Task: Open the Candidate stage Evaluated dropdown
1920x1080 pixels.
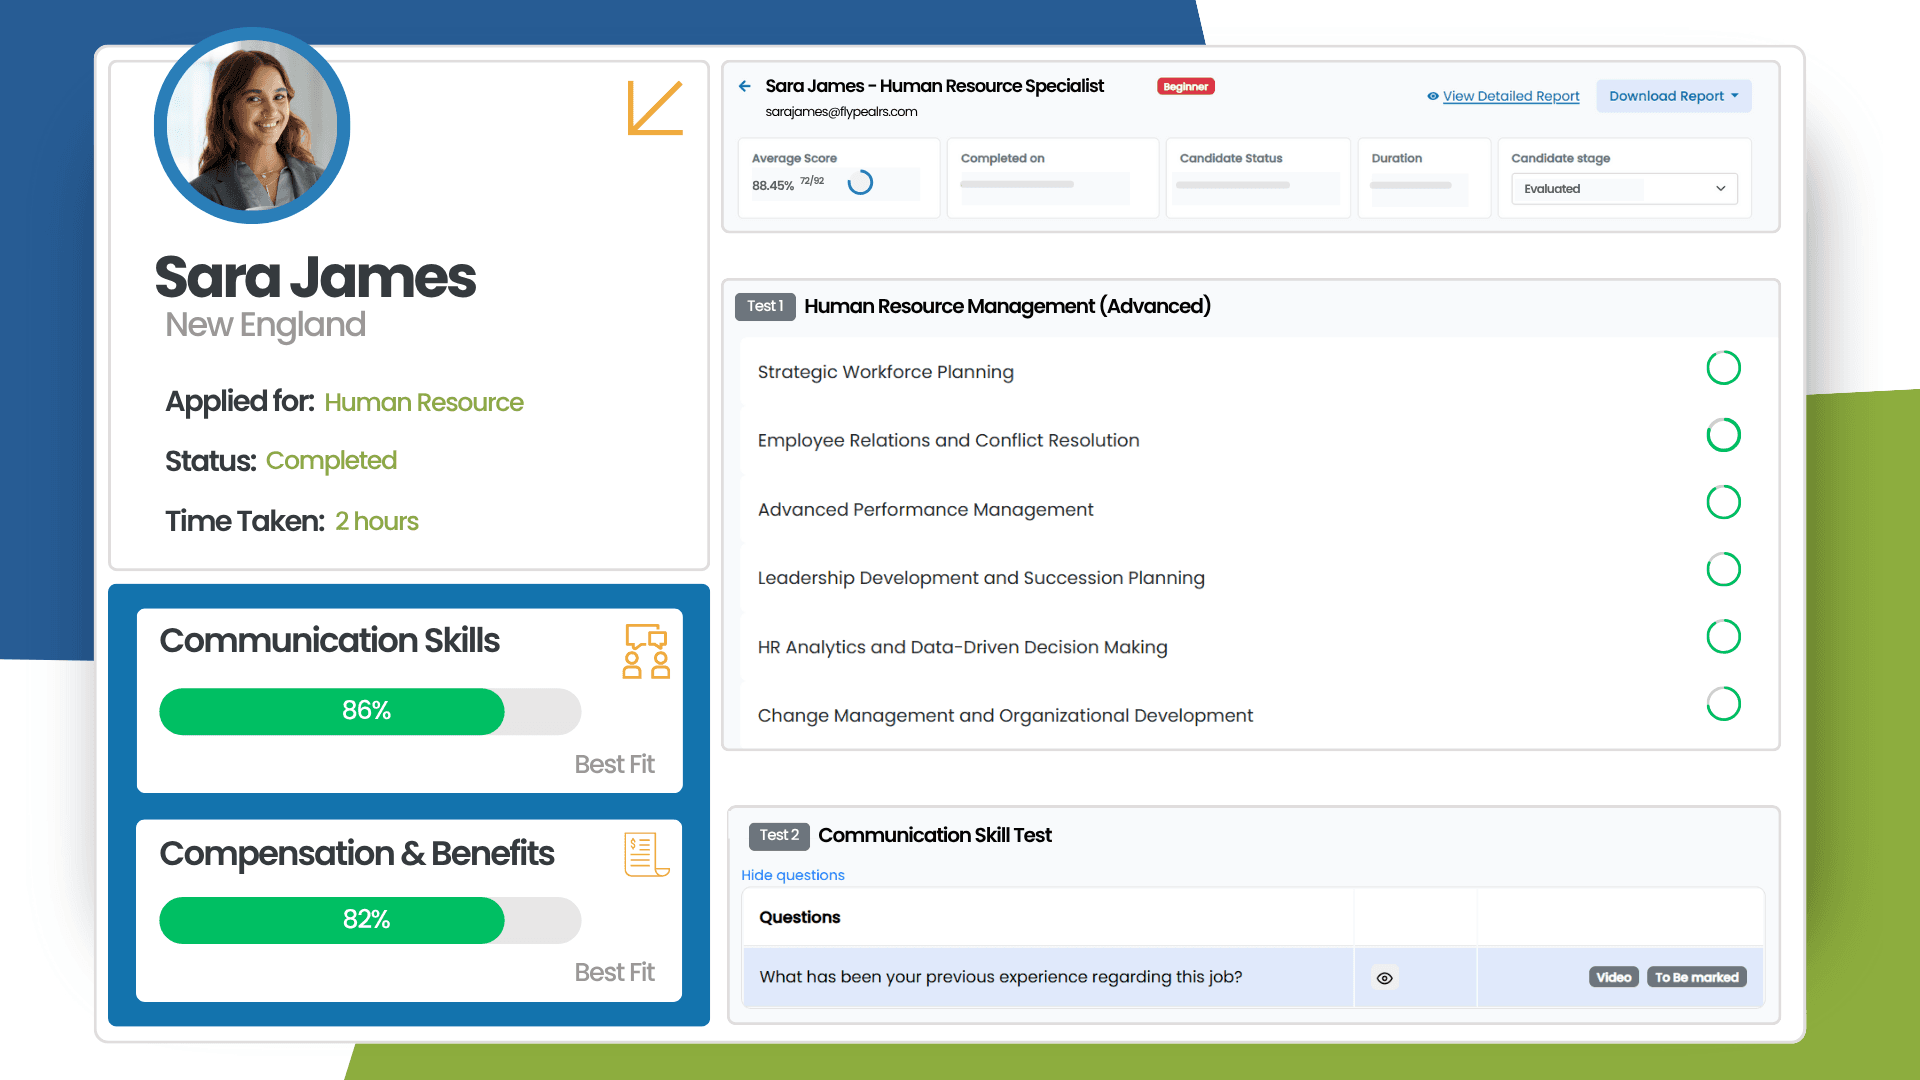Action: pyautogui.click(x=1622, y=189)
